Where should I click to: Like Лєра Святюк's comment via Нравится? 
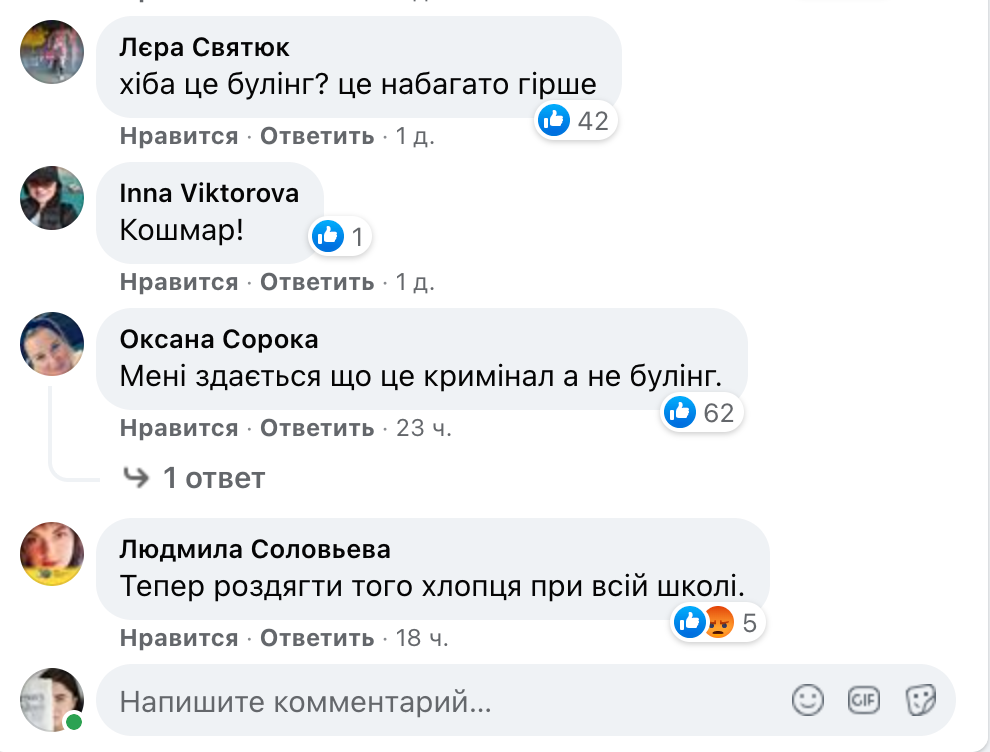point(179,136)
